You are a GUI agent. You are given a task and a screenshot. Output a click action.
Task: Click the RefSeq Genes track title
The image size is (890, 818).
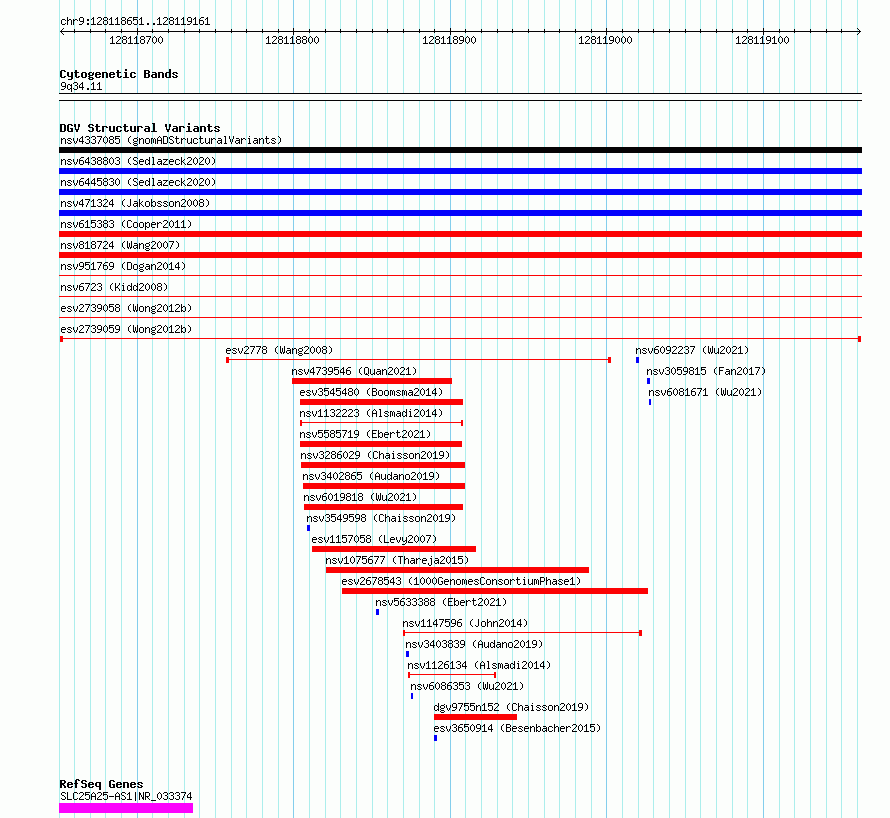point(101,784)
